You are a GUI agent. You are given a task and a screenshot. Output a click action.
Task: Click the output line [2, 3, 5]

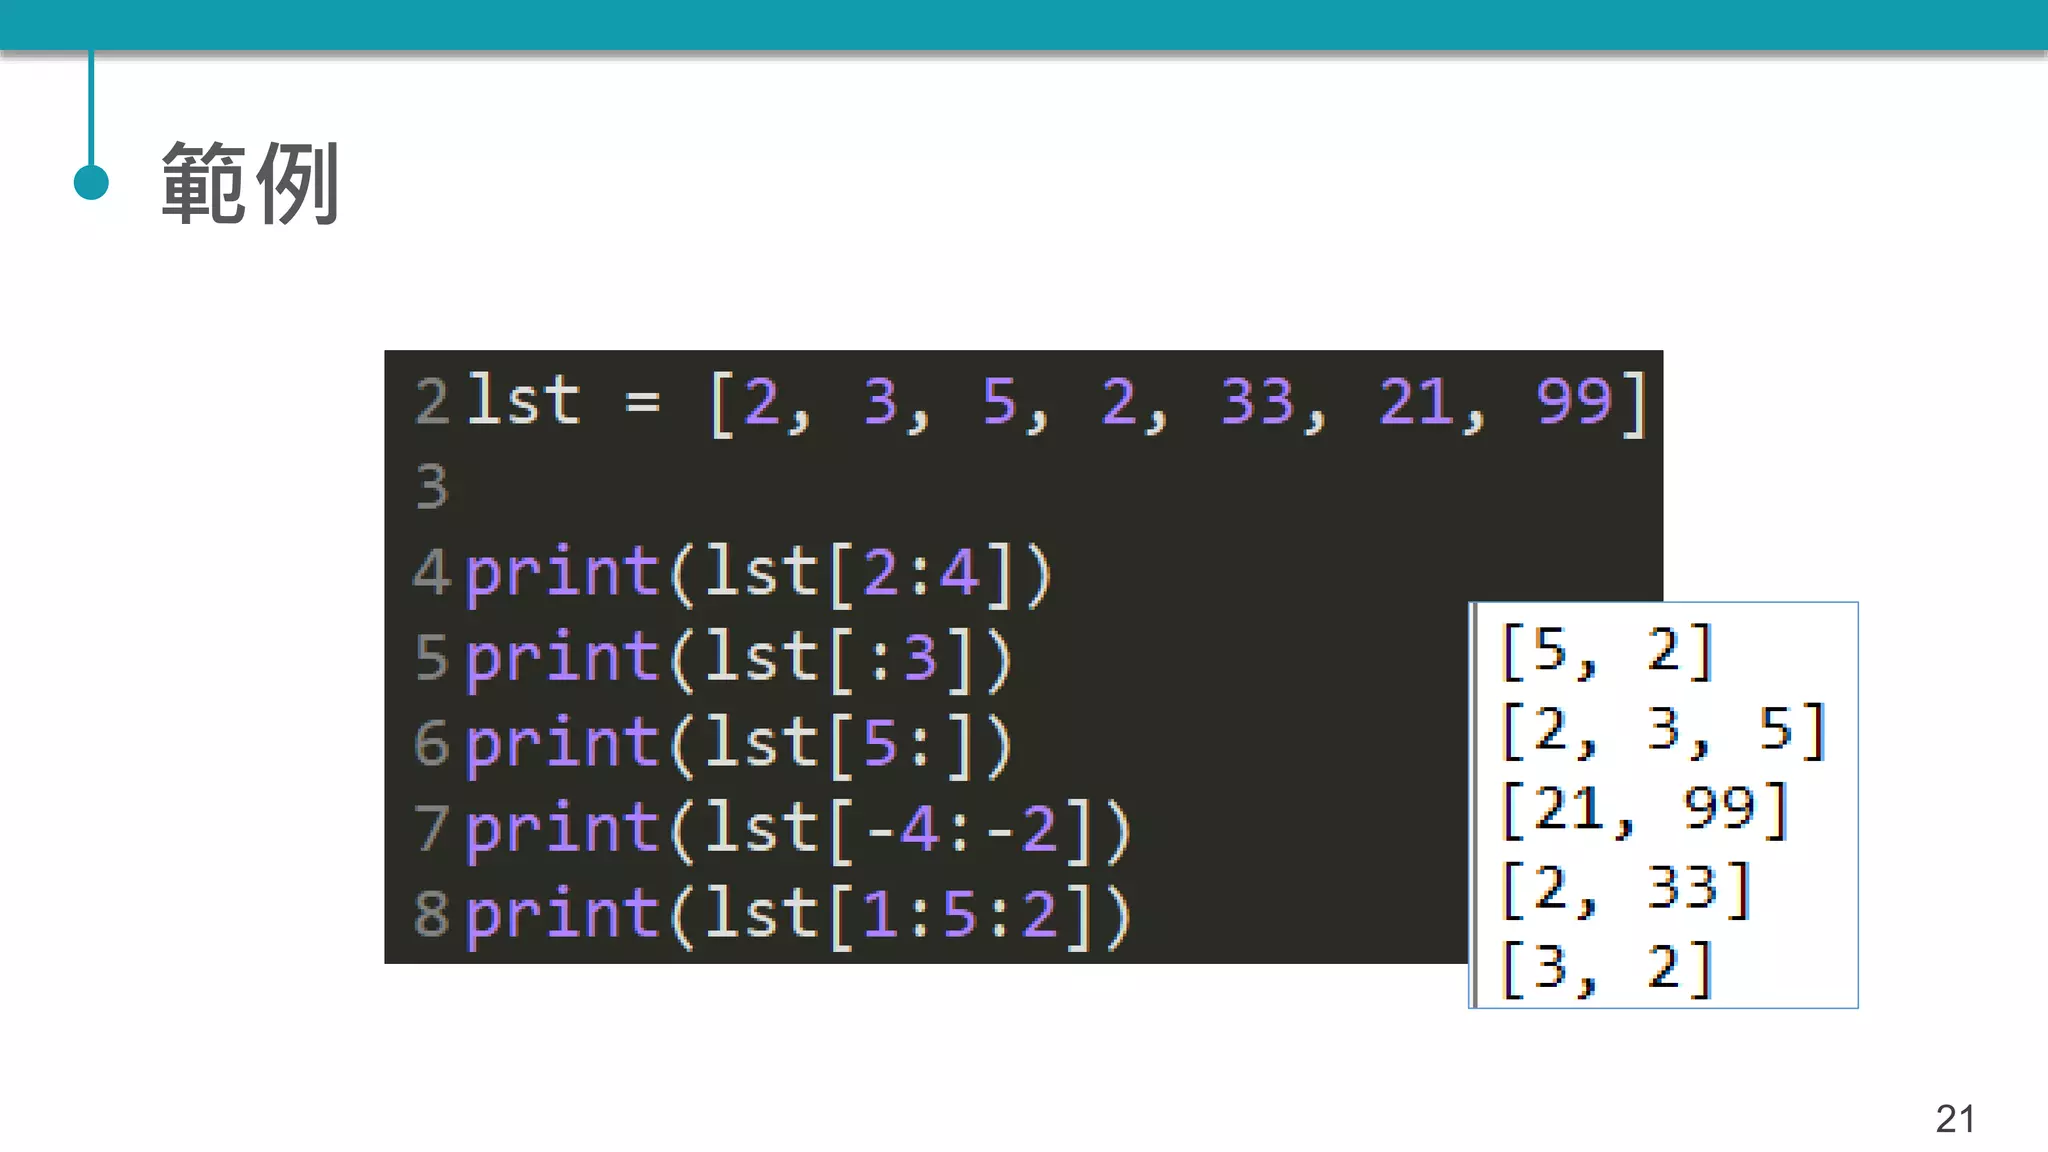point(1664,730)
